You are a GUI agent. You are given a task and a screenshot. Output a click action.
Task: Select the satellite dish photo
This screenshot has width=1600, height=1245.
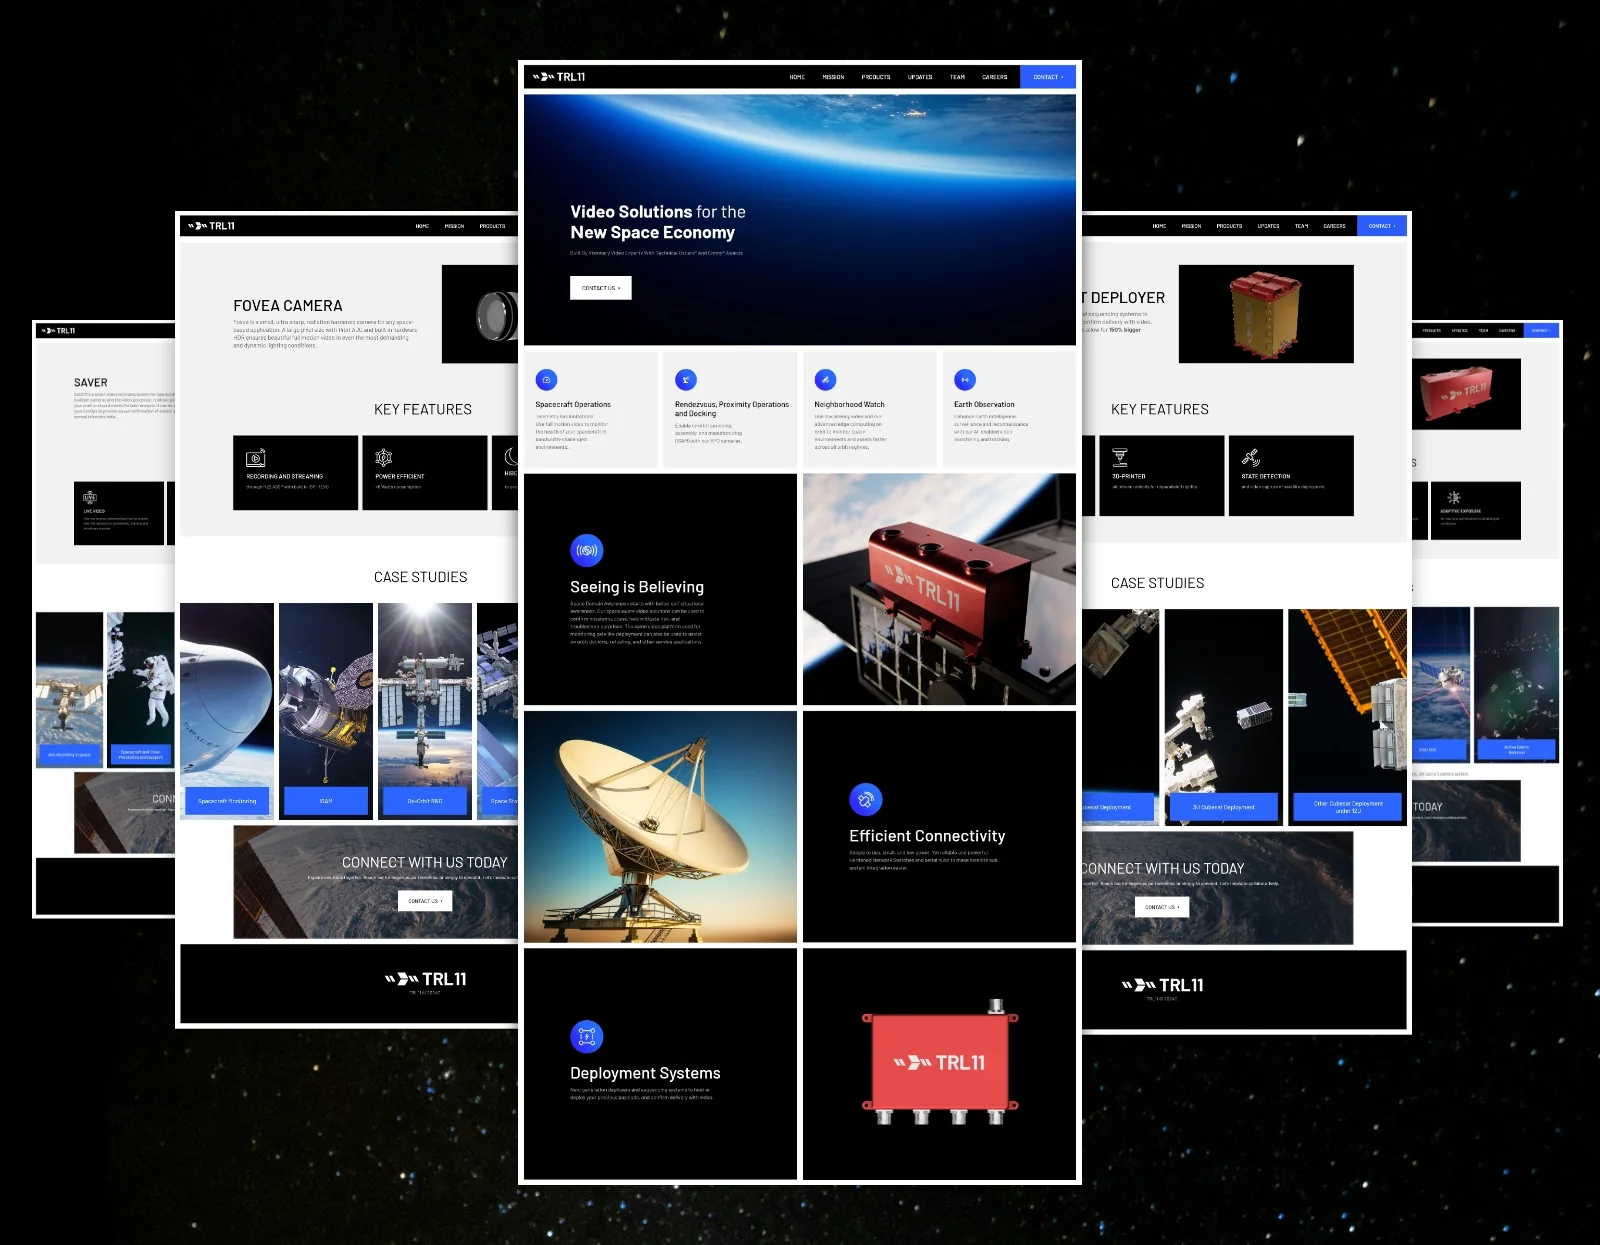click(x=660, y=826)
